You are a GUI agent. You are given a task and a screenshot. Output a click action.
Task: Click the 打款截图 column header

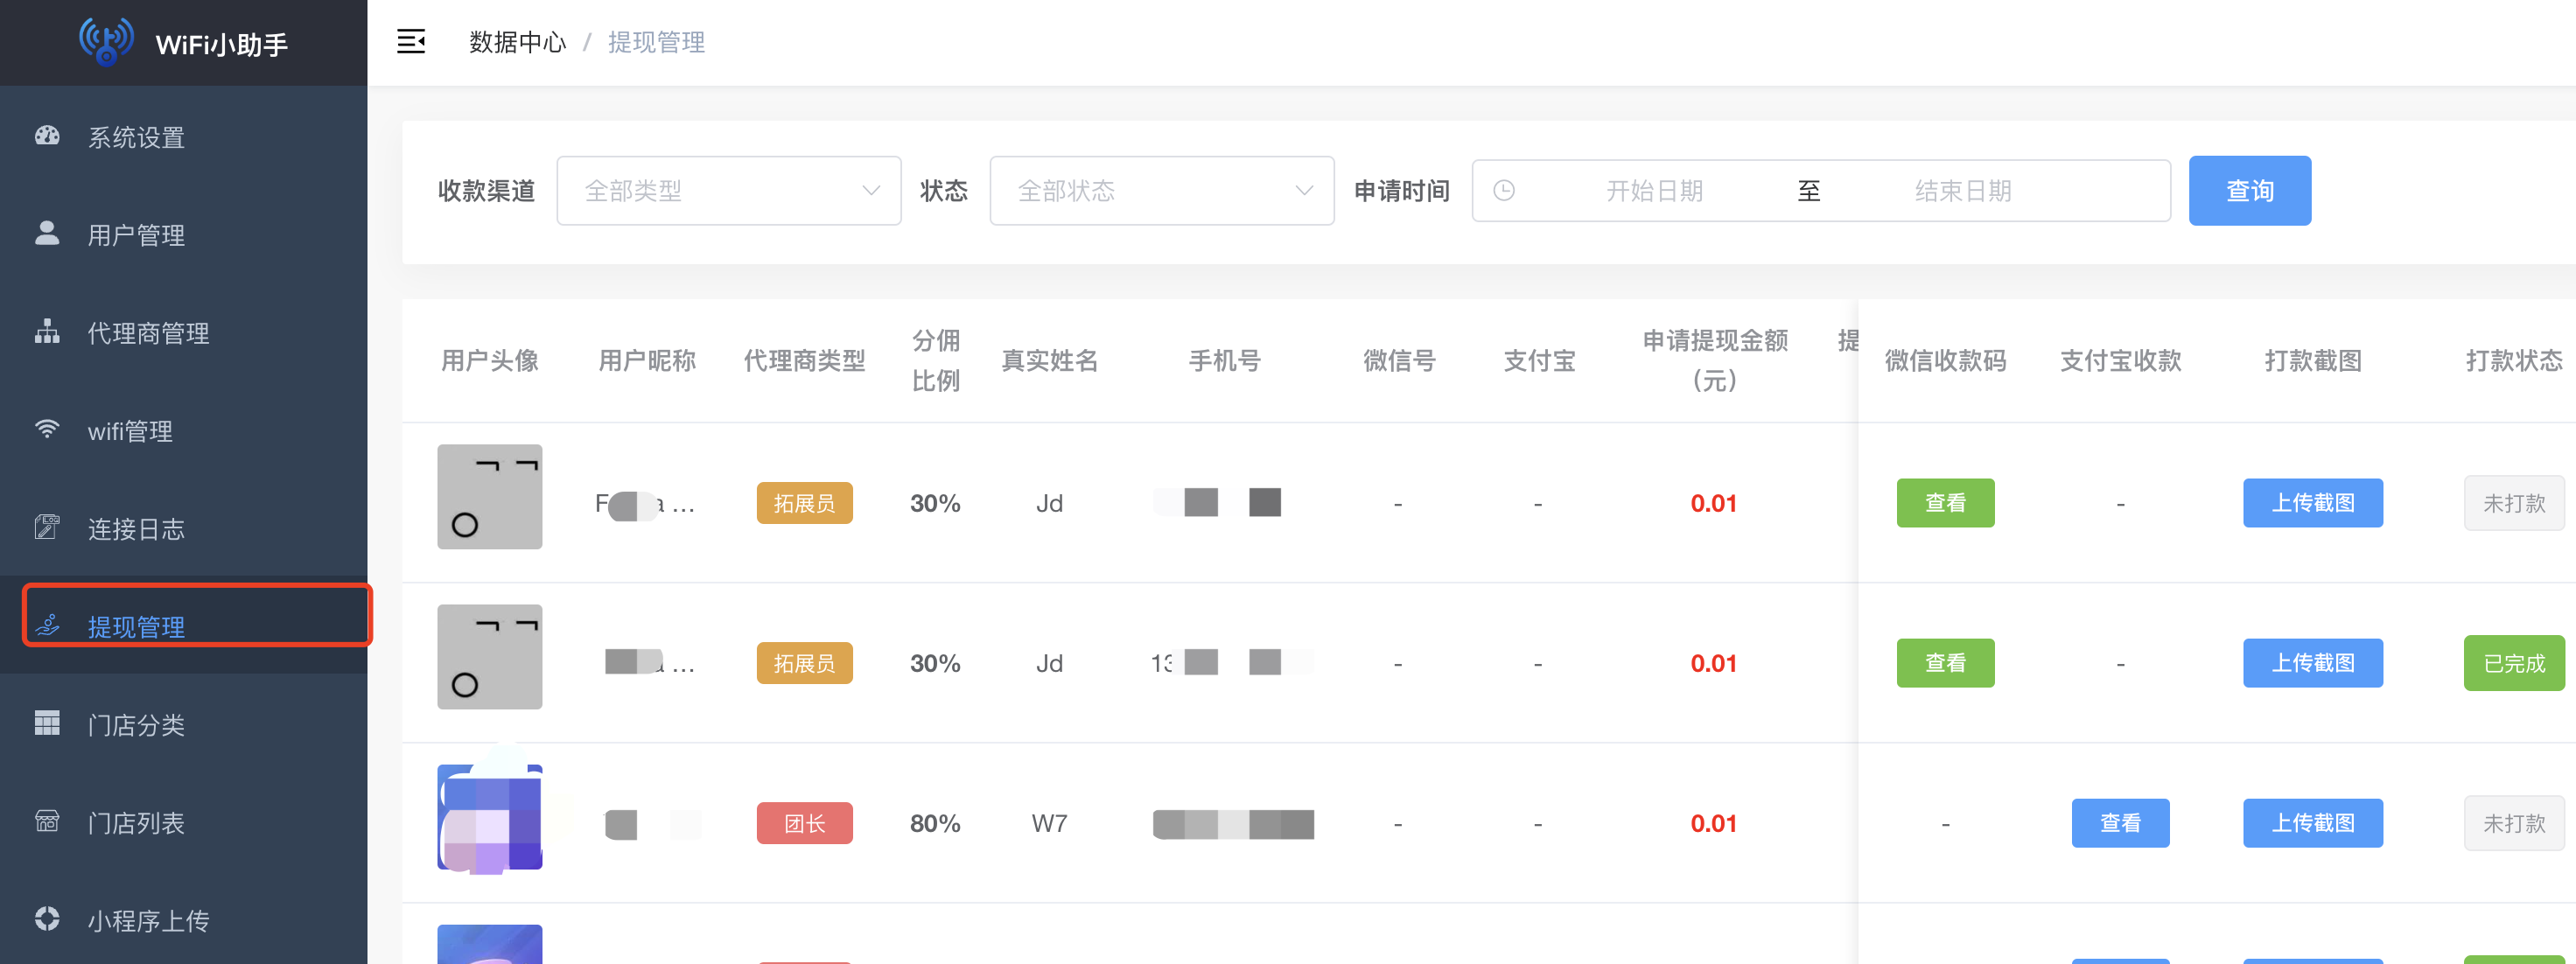tap(2312, 360)
